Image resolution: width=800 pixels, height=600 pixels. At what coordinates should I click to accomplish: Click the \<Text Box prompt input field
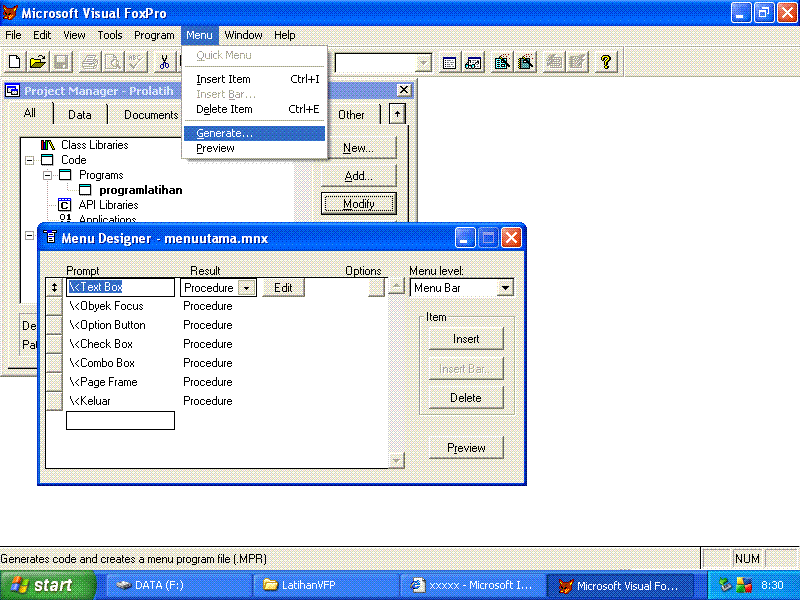(120, 287)
